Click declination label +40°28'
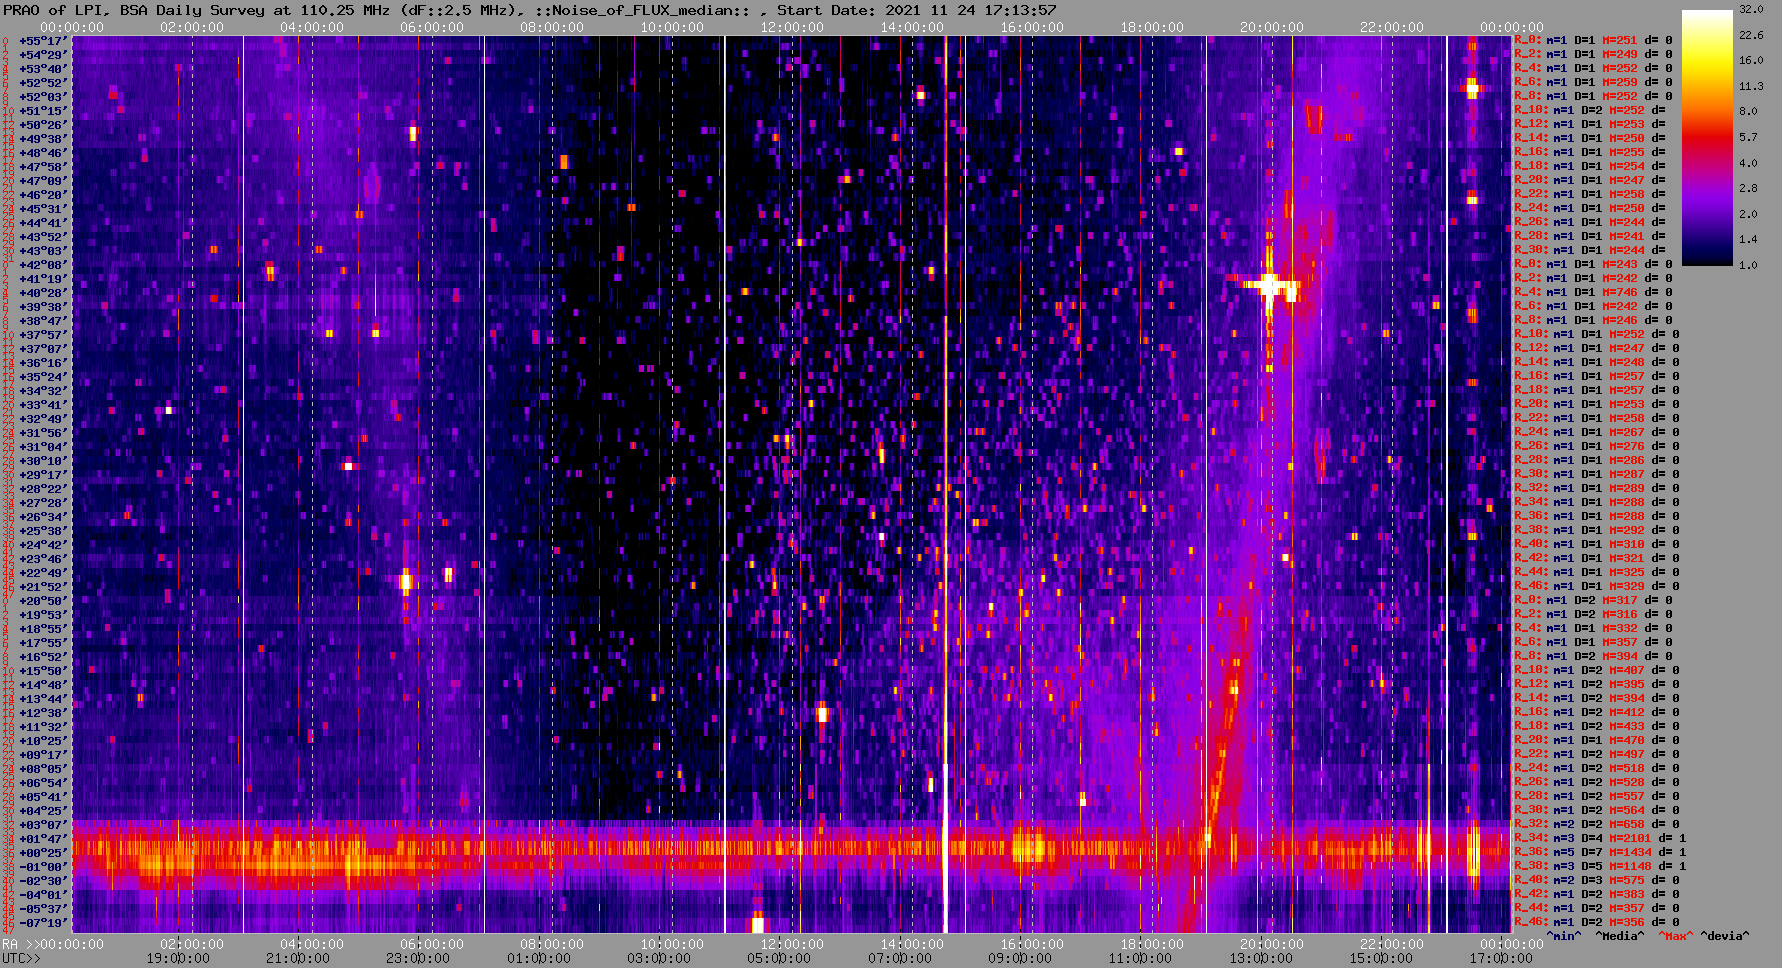Image resolution: width=1782 pixels, height=968 pixels. 43,292
